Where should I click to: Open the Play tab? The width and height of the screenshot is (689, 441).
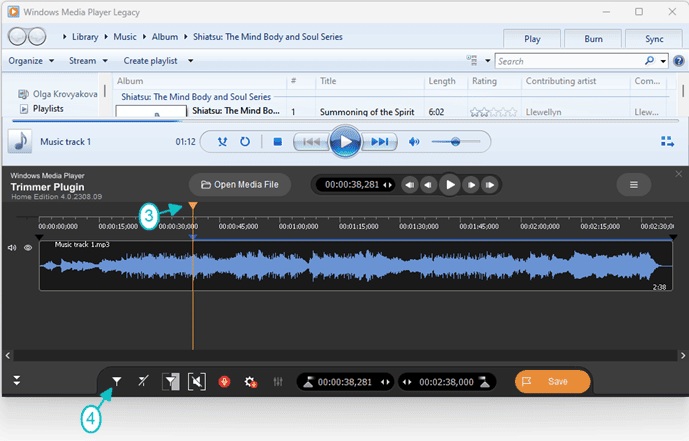coord(532,39)
